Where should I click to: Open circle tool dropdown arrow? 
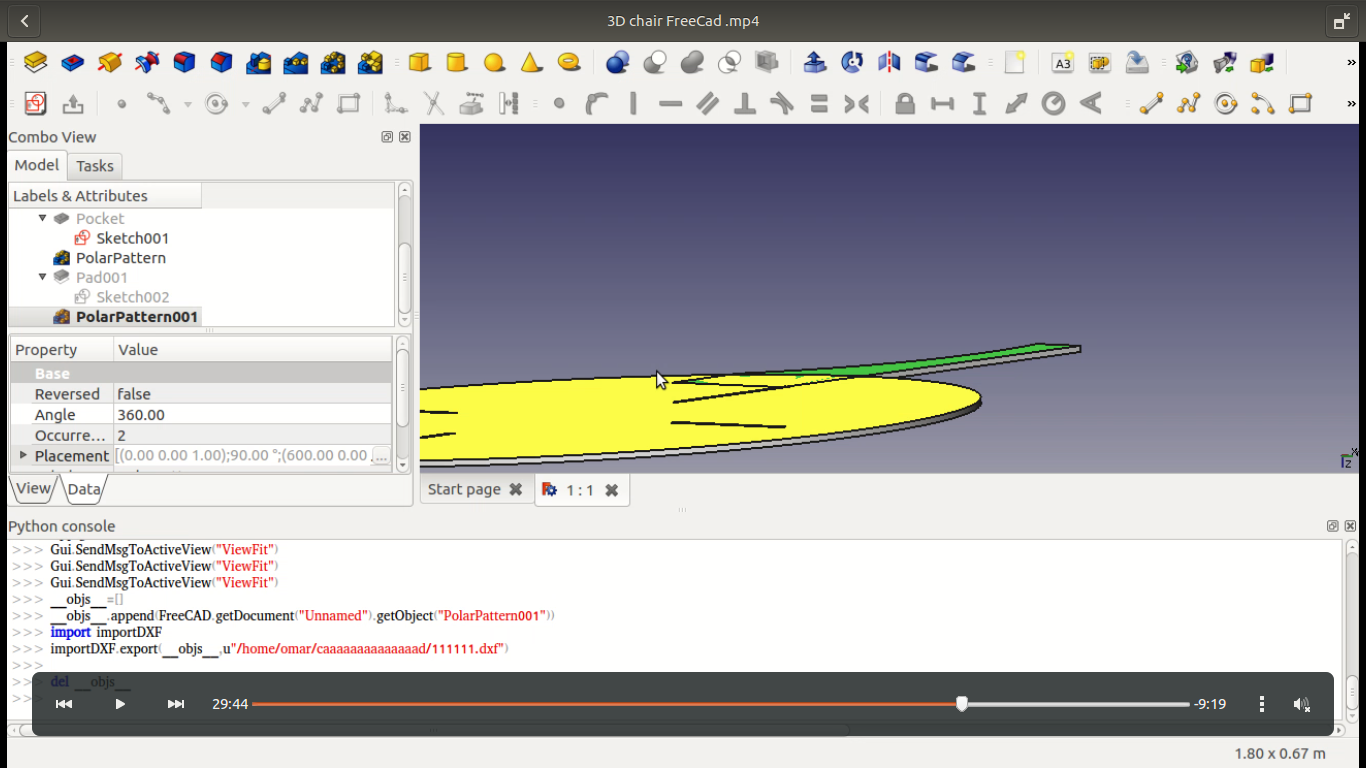coord(245,104)
